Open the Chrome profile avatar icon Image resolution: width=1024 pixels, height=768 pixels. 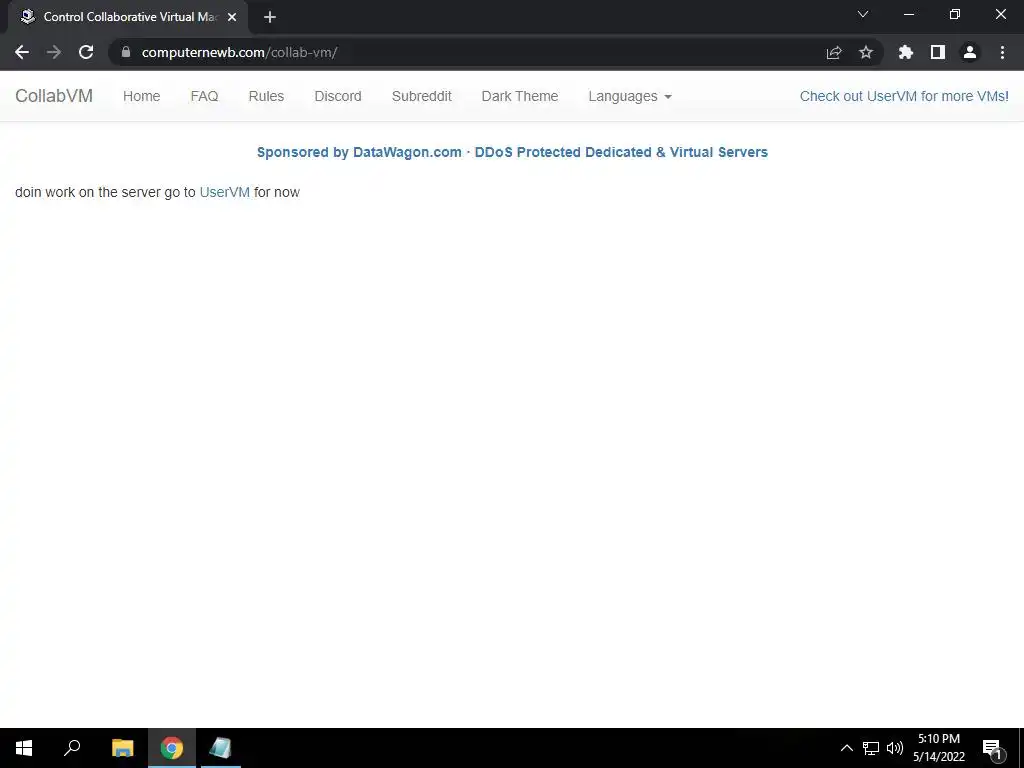pos(970,52)
